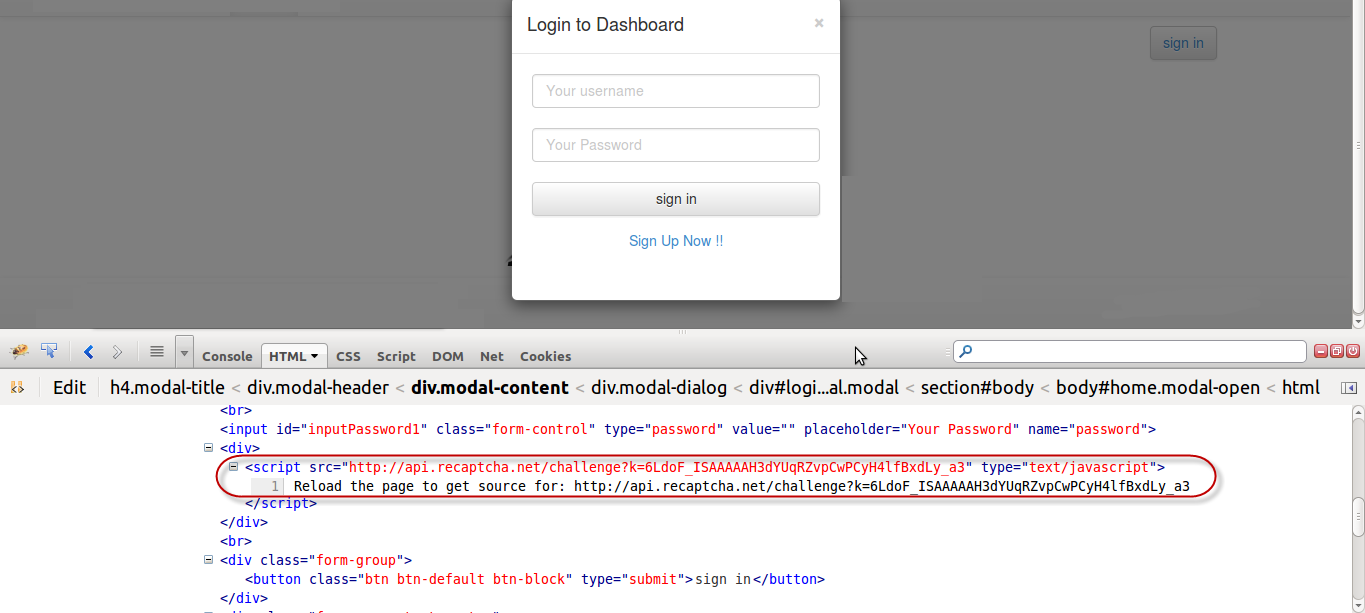Open Firebug in a new window
Image resolution: width=1365 pixels, height=613 pixels.
tap(1337, 351)
